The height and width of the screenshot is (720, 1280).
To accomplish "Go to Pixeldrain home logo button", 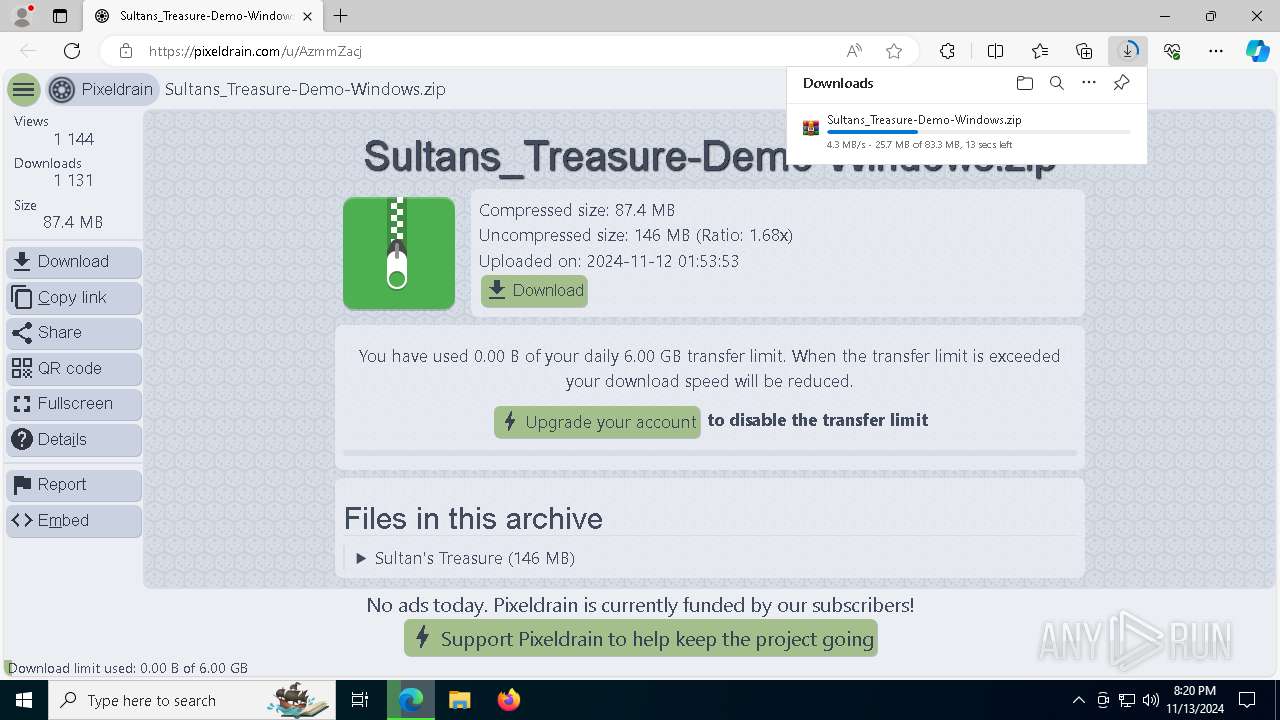I will [103, 90].
